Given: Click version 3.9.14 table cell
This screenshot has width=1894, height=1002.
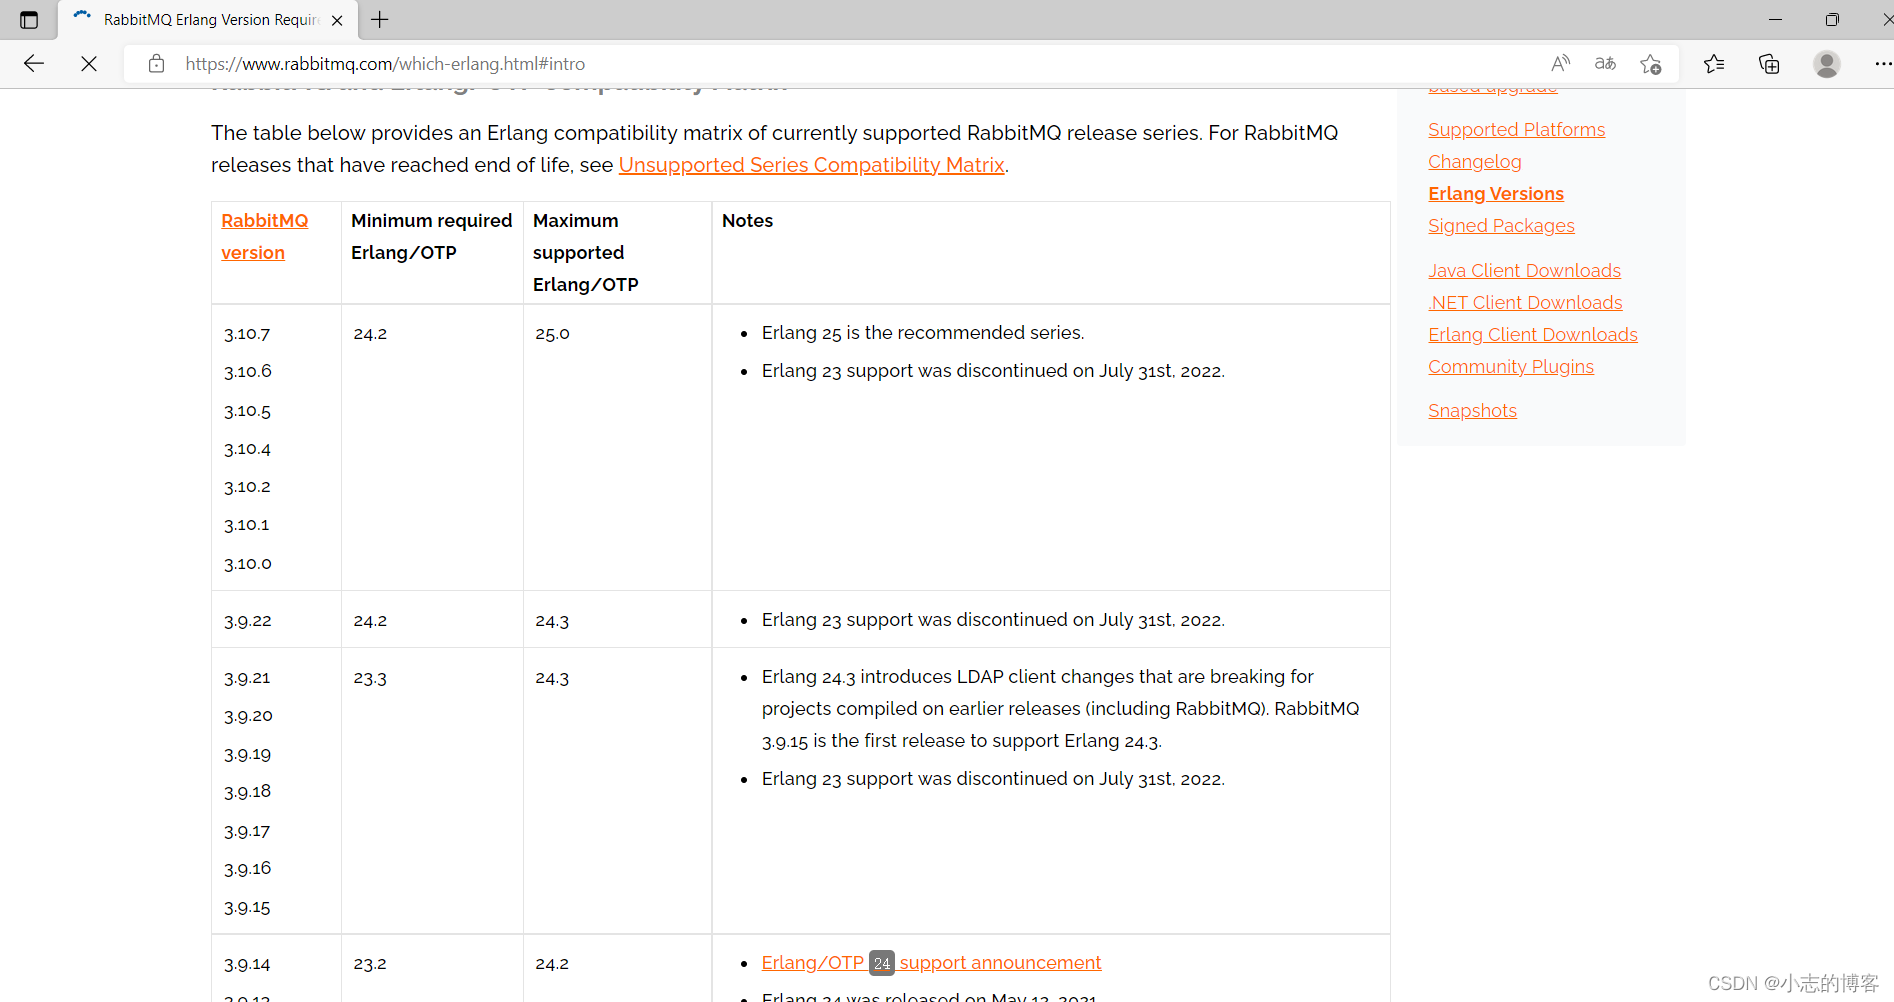Looking at the screenshot, I should tap(247, 965).
